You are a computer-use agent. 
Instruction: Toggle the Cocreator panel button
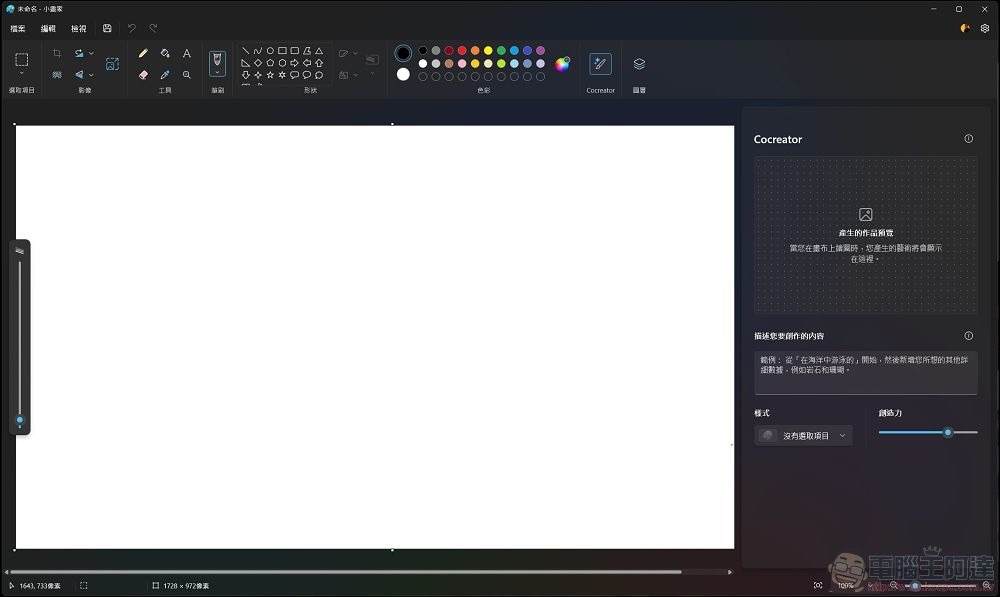click(600, 64)
